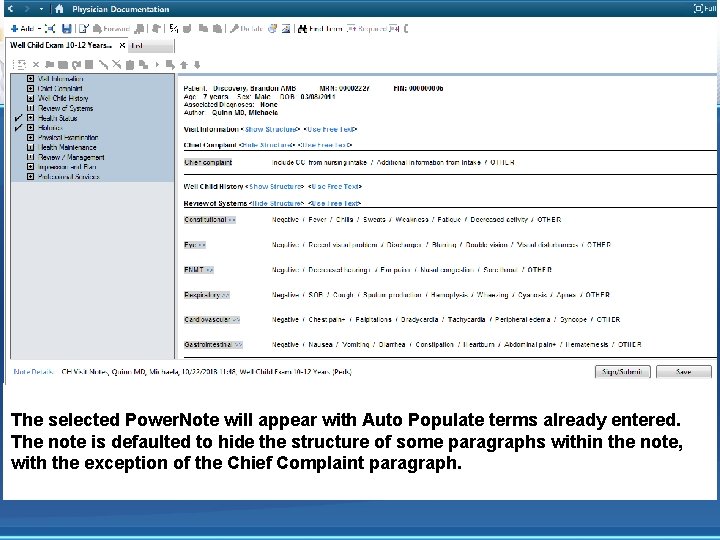Select 'Include CC from nursing intake' term
Screen dimensions: 720x540
pos(319,163)
